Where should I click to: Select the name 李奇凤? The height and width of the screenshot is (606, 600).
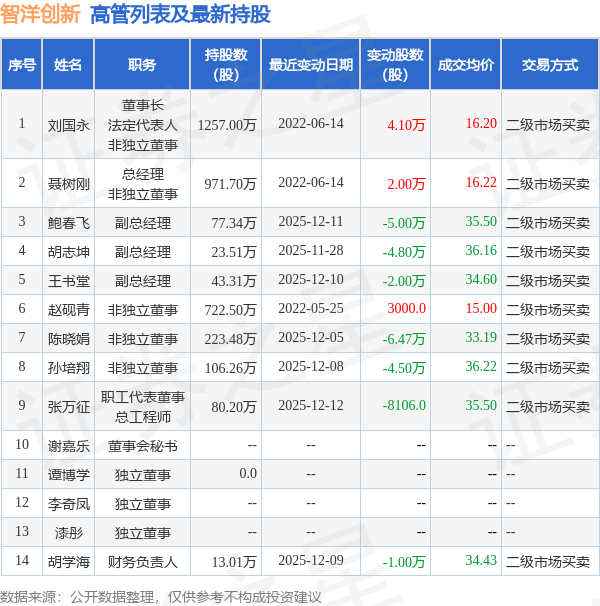tap(68, 504)
